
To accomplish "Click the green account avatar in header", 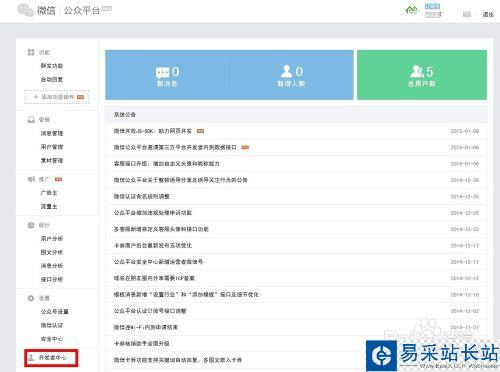I will 412,10.
